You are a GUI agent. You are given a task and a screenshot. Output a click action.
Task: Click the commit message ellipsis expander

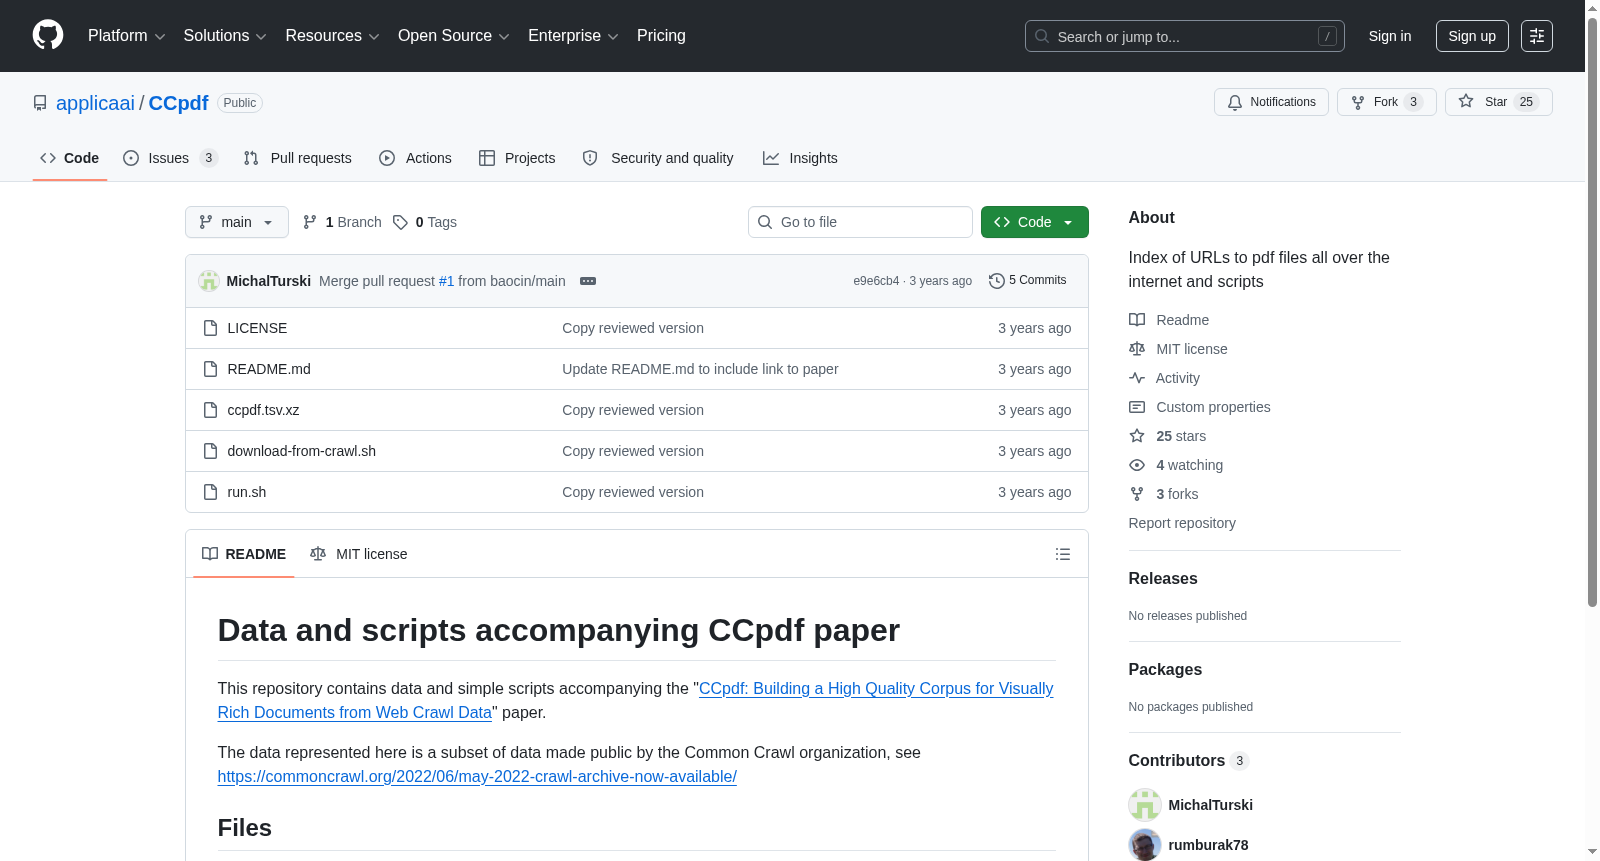pos(588,281)
